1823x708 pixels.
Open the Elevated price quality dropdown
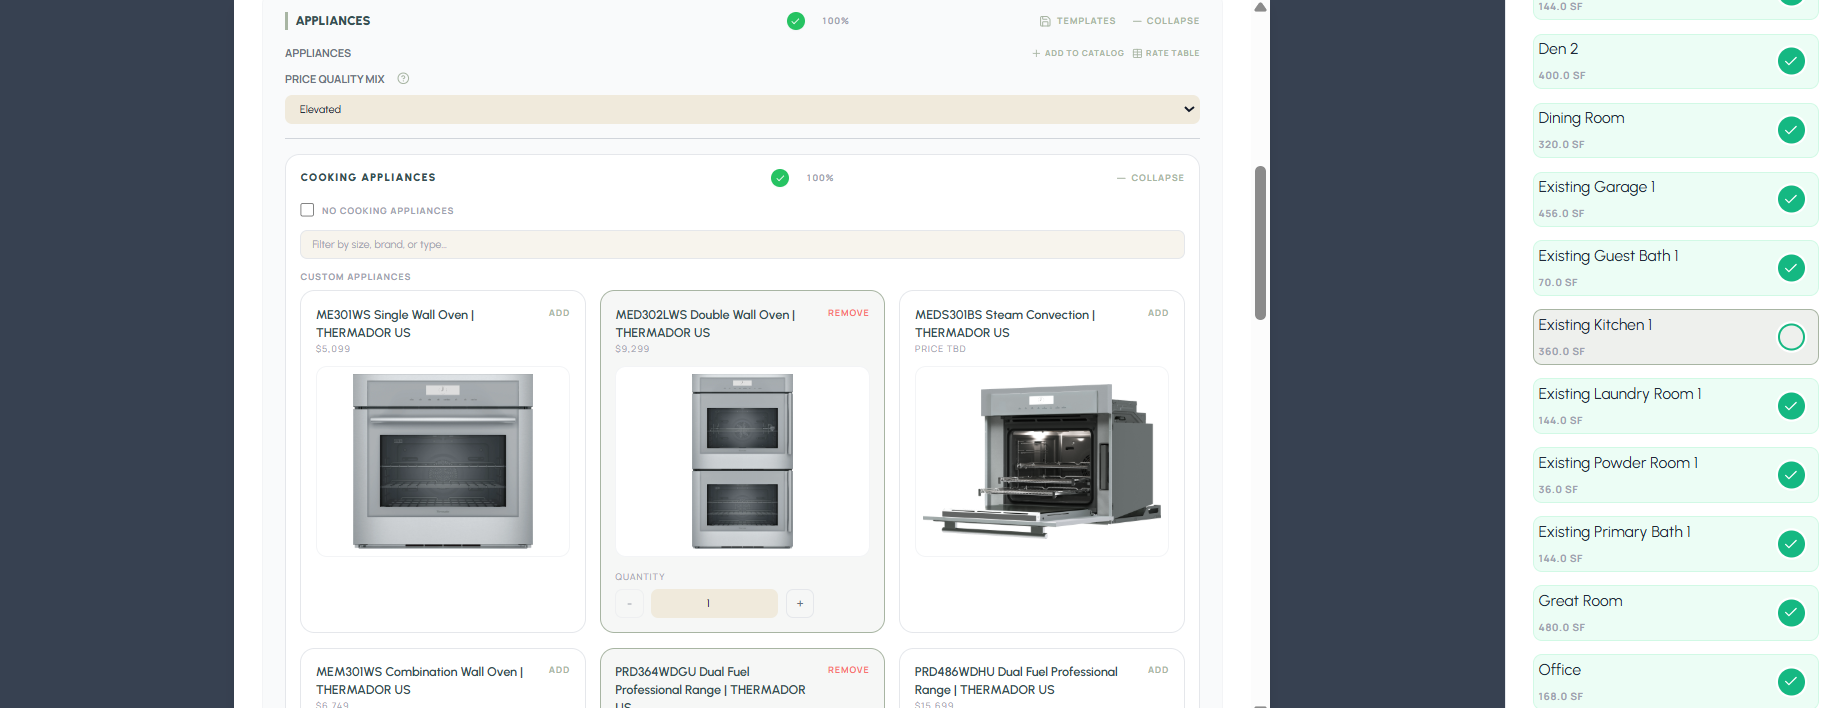click(741, 110)
